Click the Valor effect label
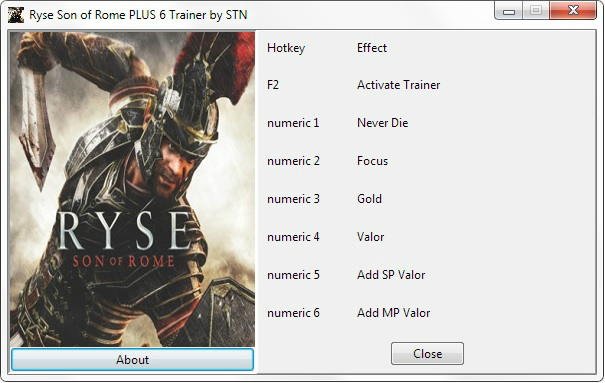 coord(370,237)
